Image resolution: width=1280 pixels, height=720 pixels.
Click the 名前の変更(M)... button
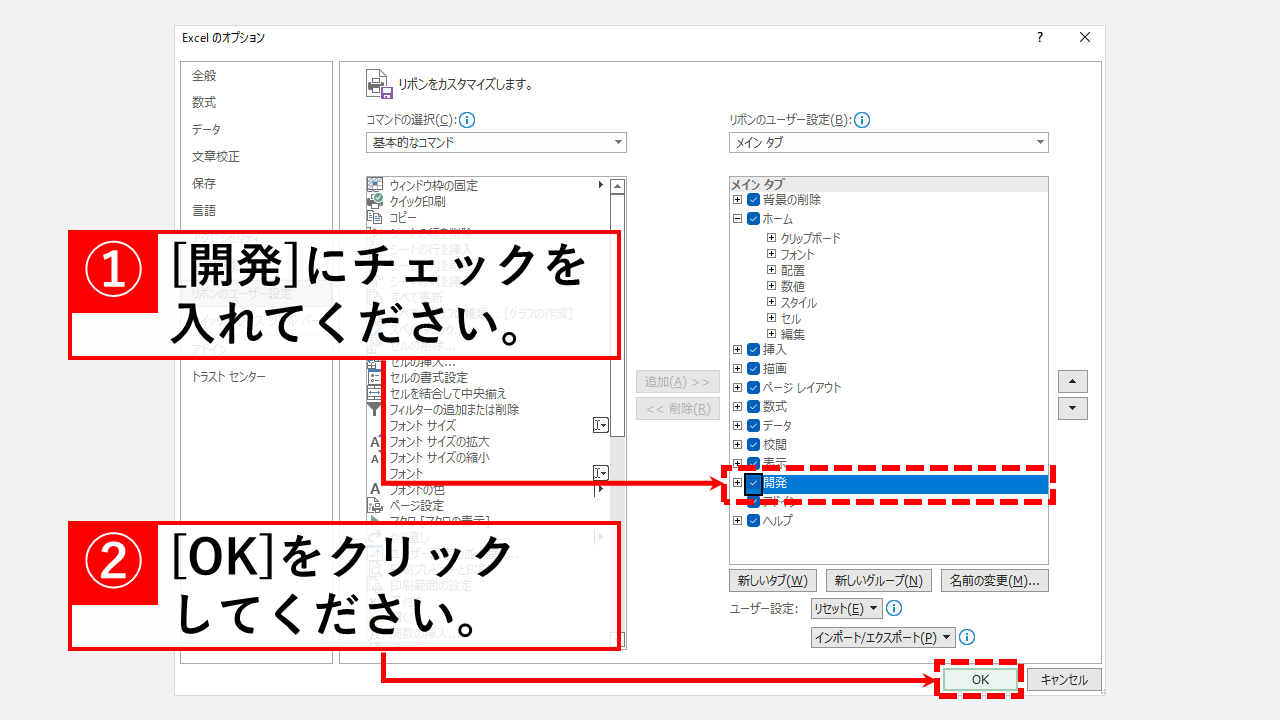coord(995,580)
